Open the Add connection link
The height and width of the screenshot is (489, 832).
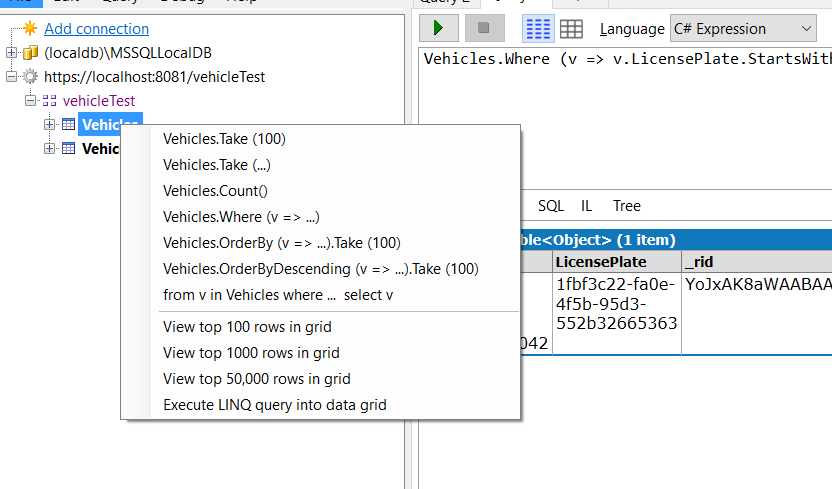click(97, 29)
